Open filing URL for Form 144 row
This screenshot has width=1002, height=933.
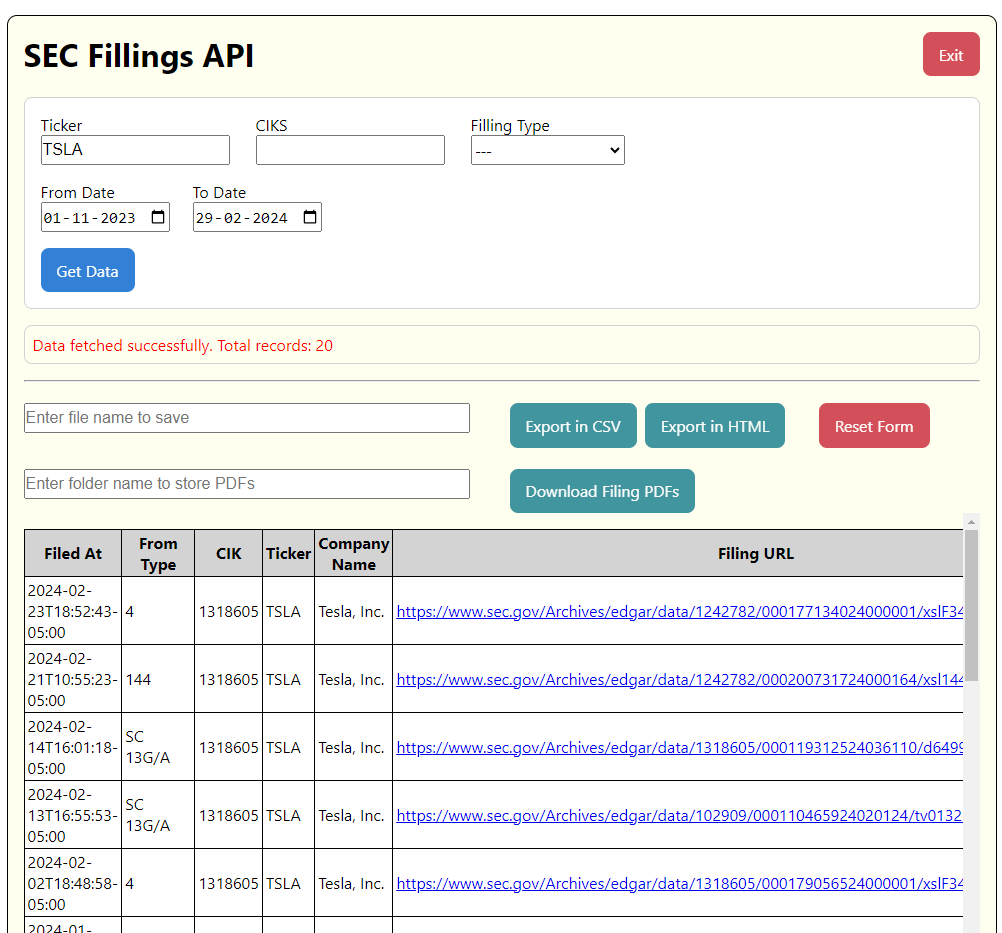pyautogui.click(x=679, y=679)
